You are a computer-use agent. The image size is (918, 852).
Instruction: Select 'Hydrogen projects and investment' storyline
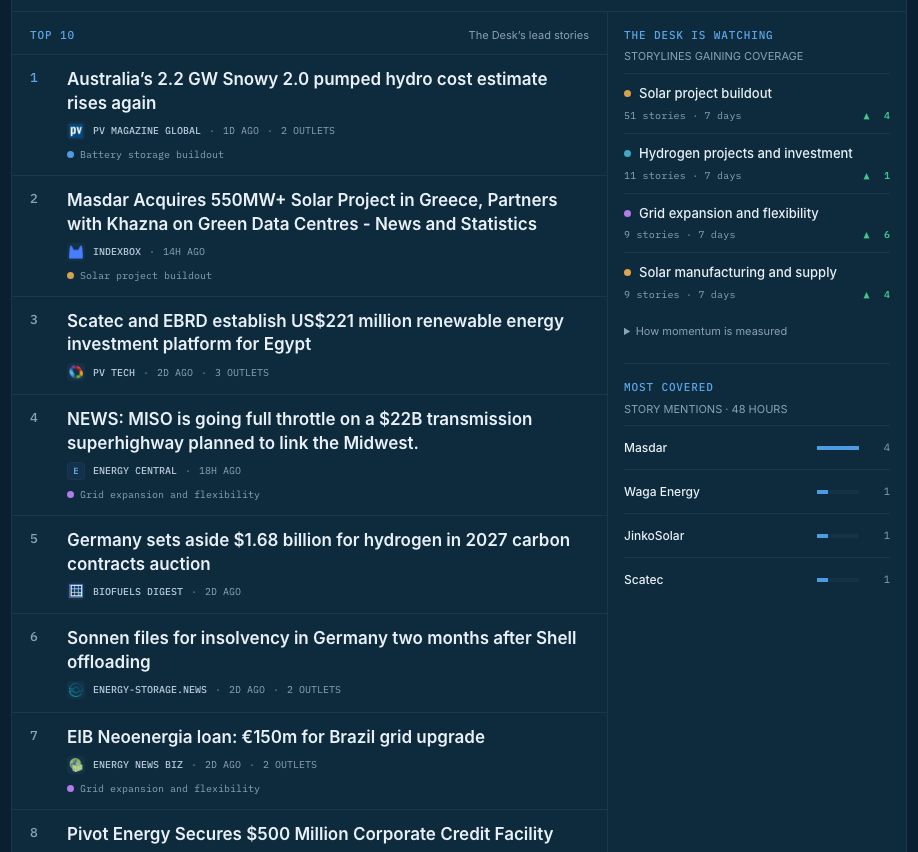click(745, 153)
